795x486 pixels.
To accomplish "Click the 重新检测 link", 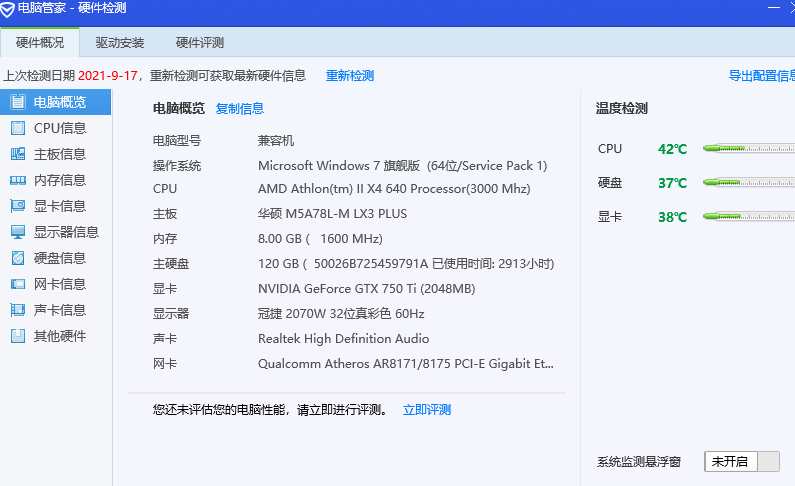I will (350, 76).
